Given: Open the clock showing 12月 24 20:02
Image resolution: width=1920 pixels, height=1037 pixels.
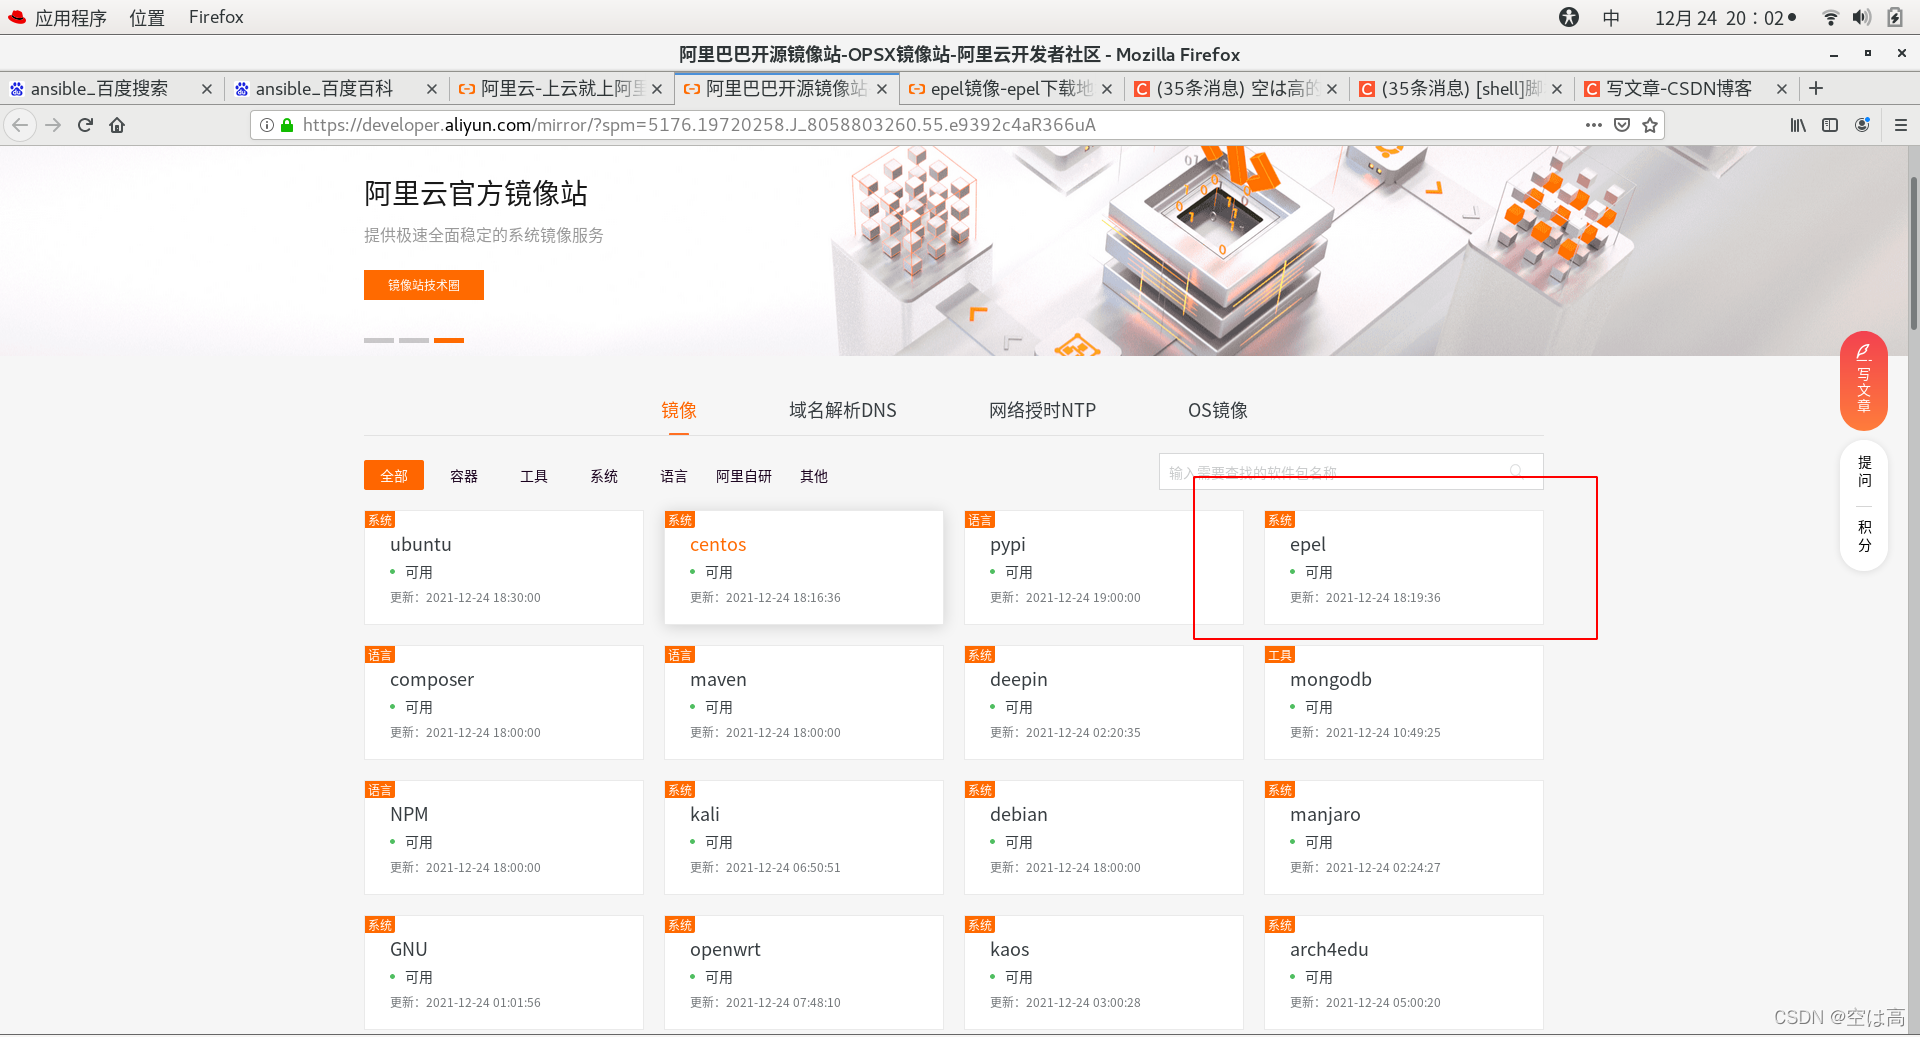Looking at the screenshot, I should click(1725, 17).
